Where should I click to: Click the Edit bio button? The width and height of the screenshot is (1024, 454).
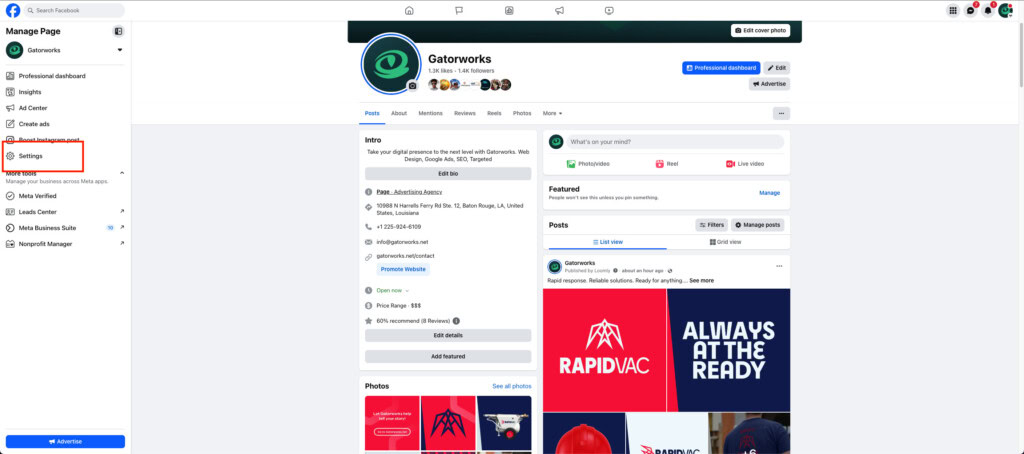[448, 174]
